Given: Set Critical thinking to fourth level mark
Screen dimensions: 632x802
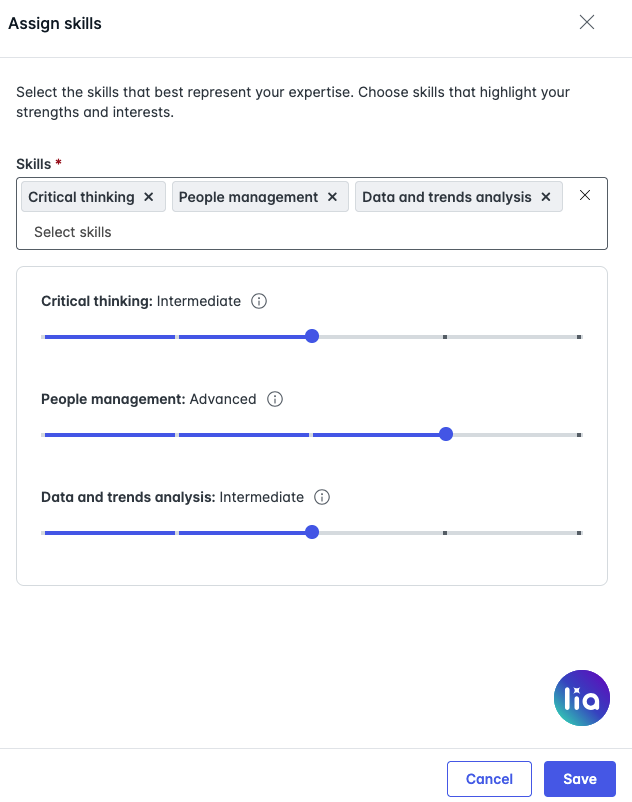Looking at the screenshot, I should tap(445, 337).
